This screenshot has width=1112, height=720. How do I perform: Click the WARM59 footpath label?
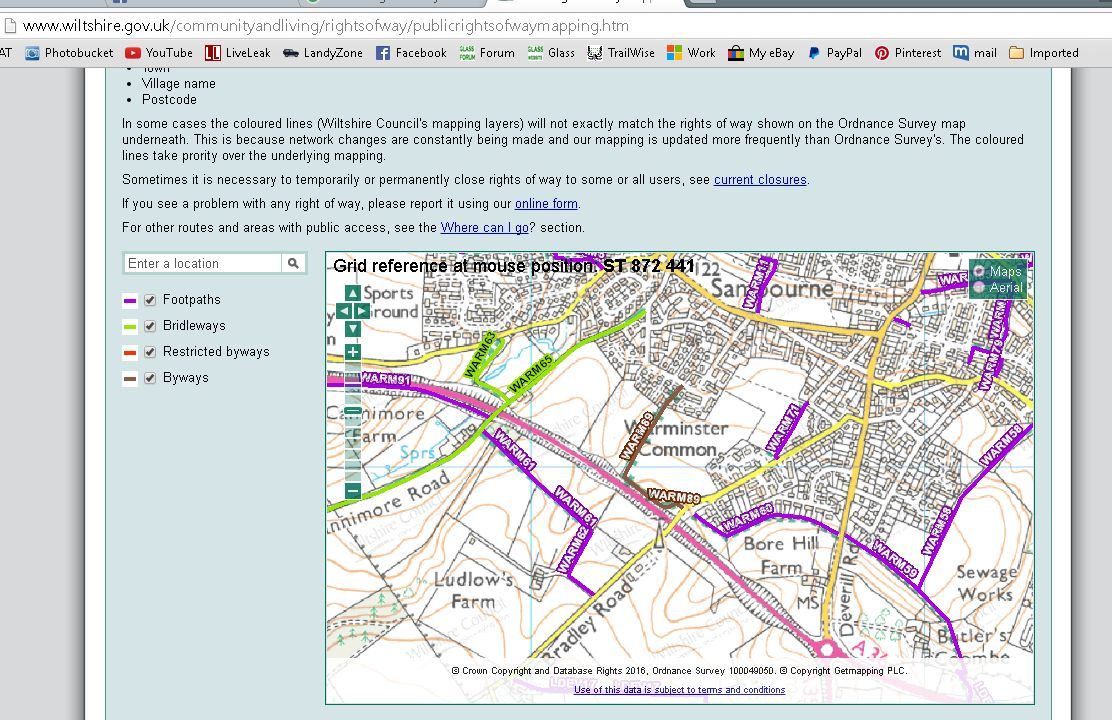[x=895, y=560]
